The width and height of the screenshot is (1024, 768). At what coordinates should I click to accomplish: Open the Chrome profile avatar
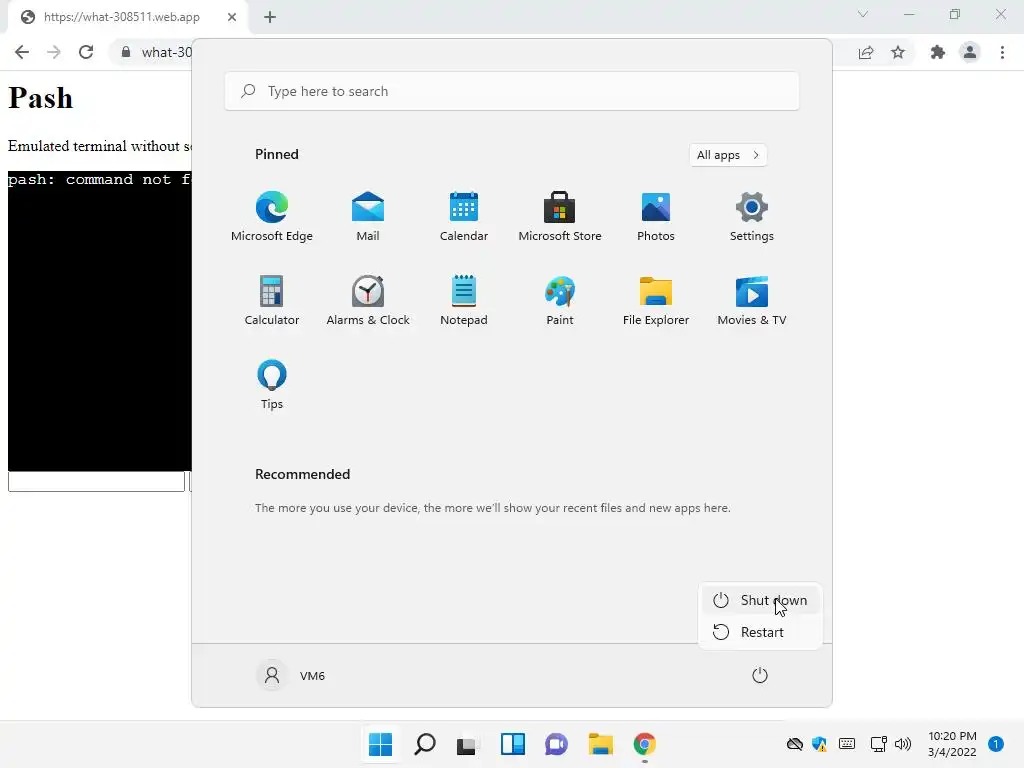tap(970, 52)
